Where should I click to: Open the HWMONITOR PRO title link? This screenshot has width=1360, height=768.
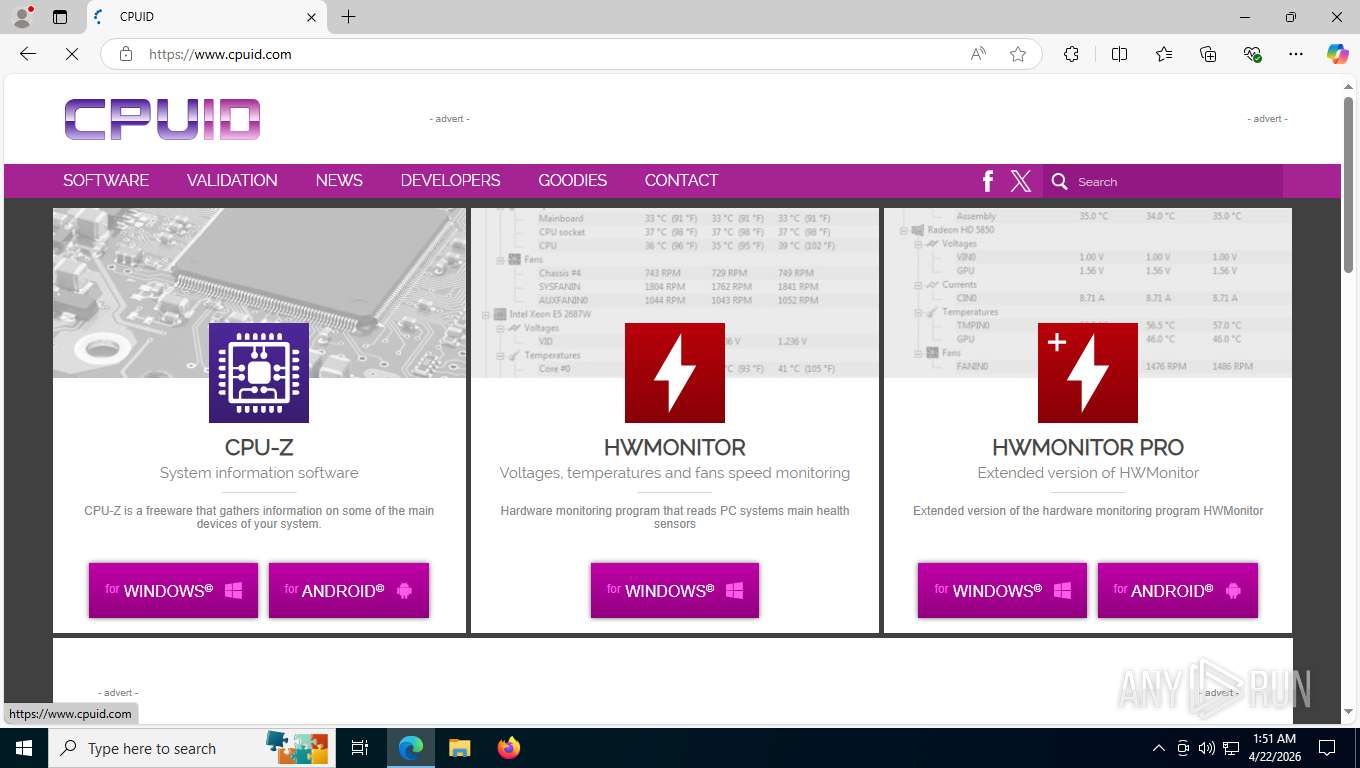(1088, 447)
